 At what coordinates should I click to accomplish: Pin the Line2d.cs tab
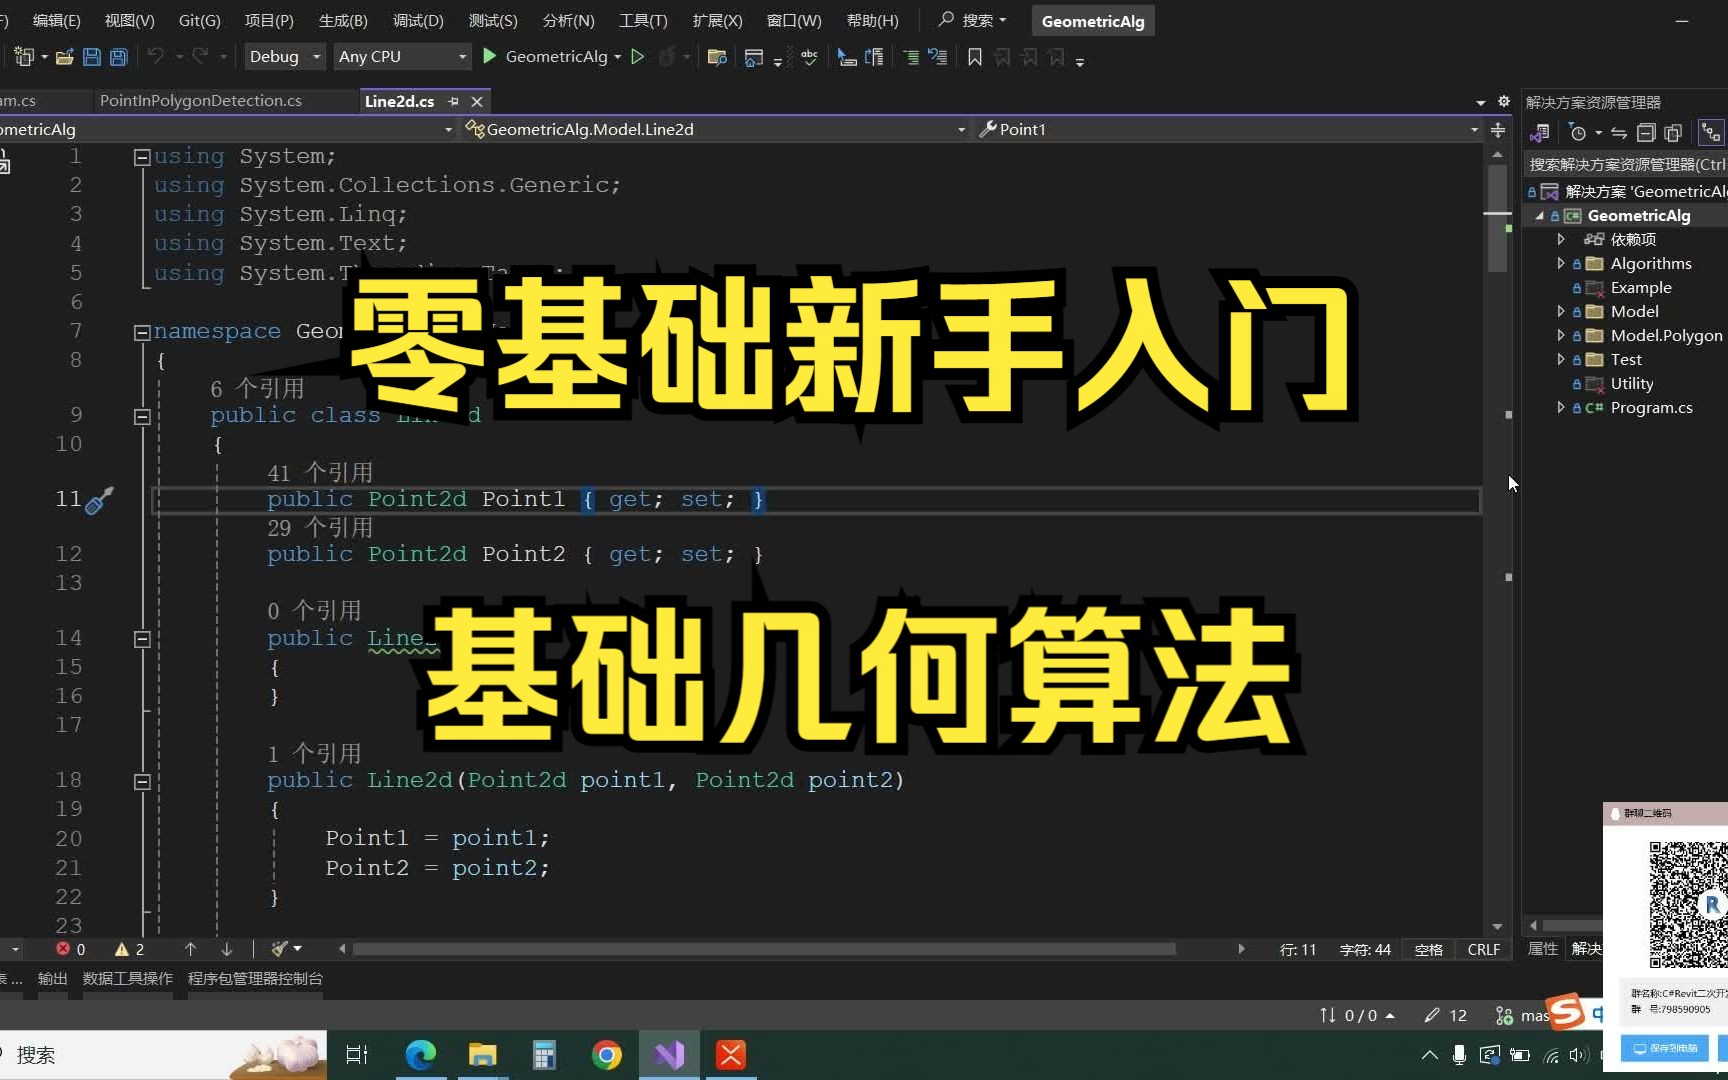(453, 102)
